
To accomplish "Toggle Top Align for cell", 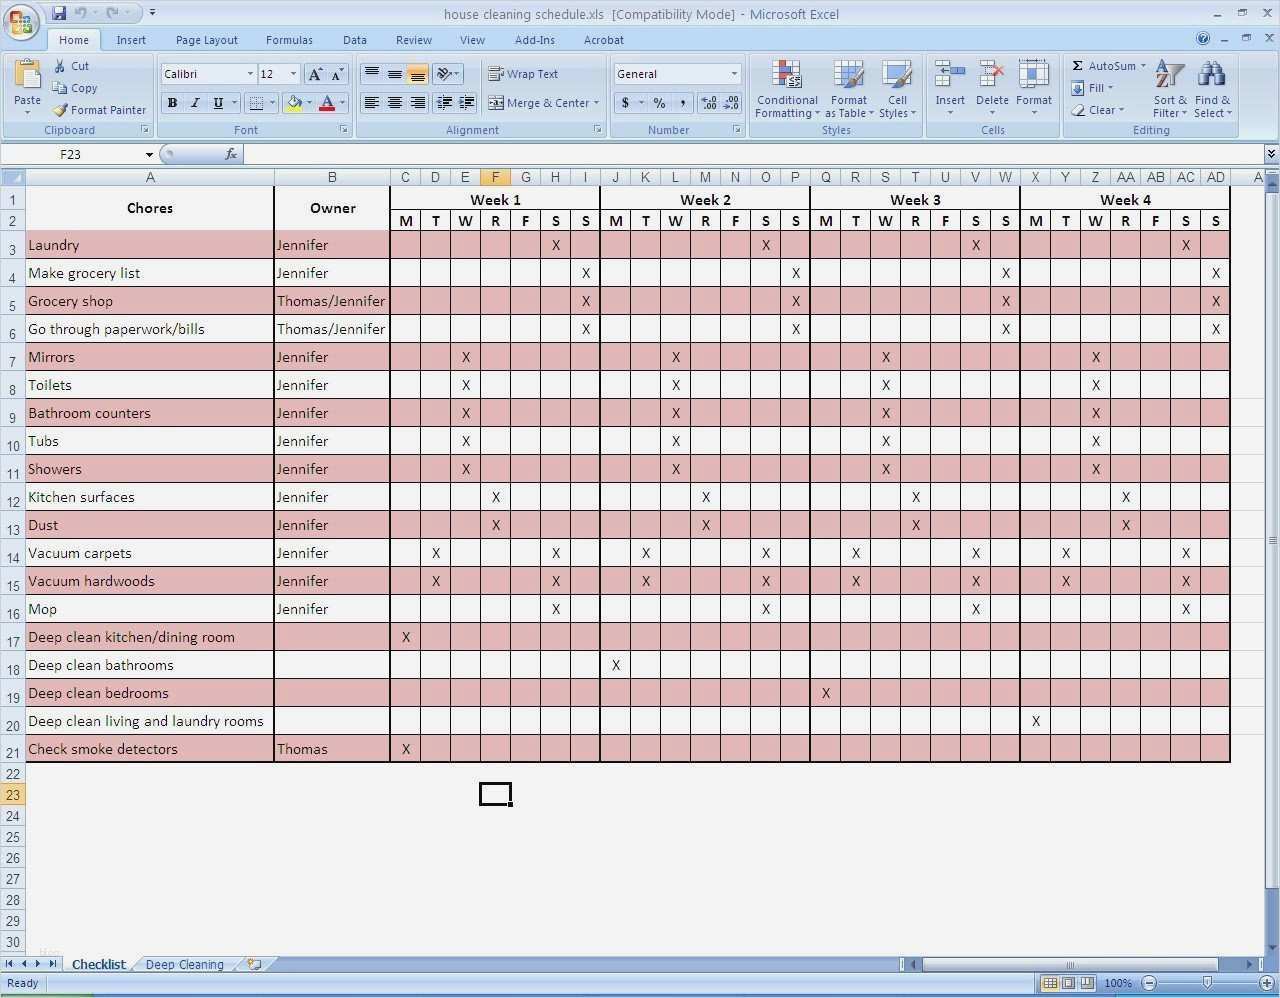I will coord(372,74).
